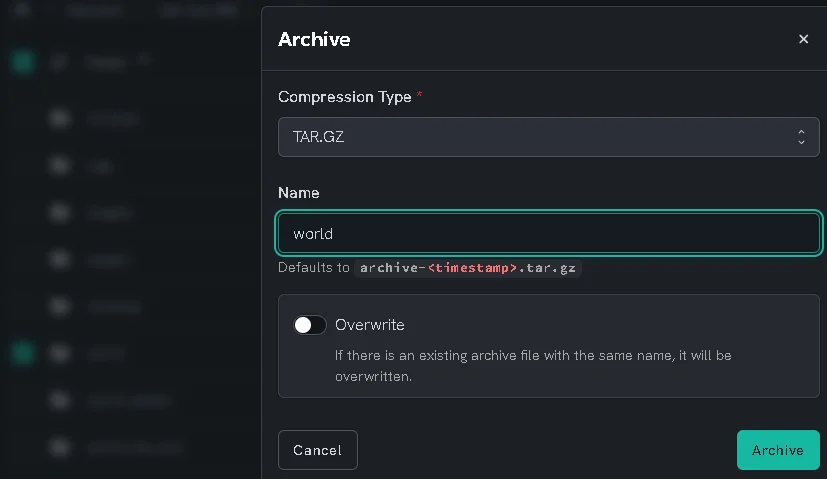
Task: Enable the Overwrite toggle
Action: tap(310, 325)
